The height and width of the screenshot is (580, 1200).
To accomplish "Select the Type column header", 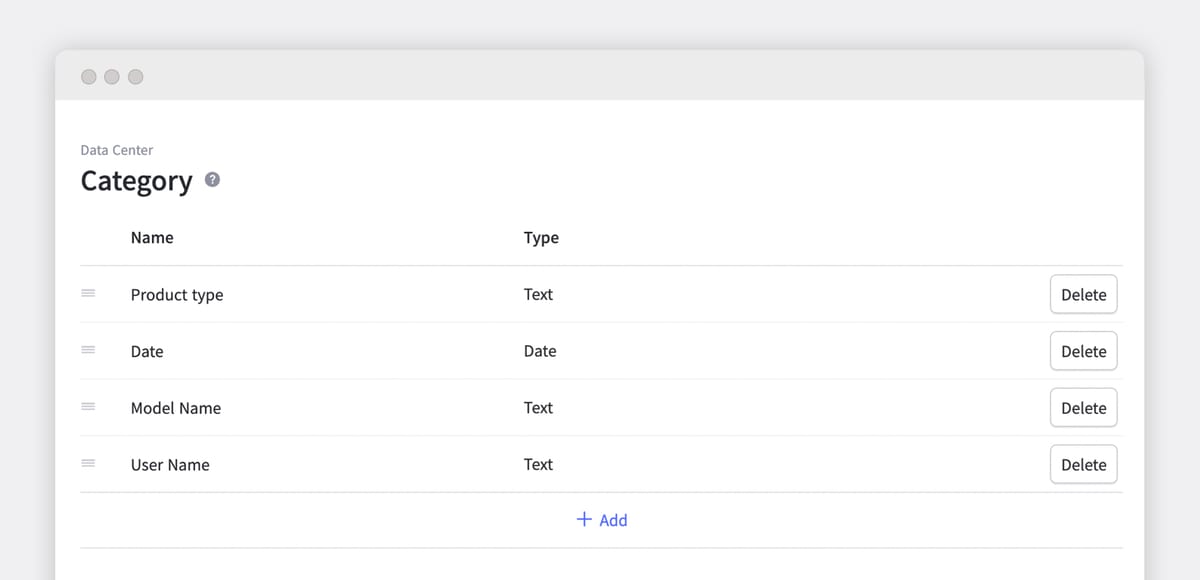I will click(x=541, y=237).
